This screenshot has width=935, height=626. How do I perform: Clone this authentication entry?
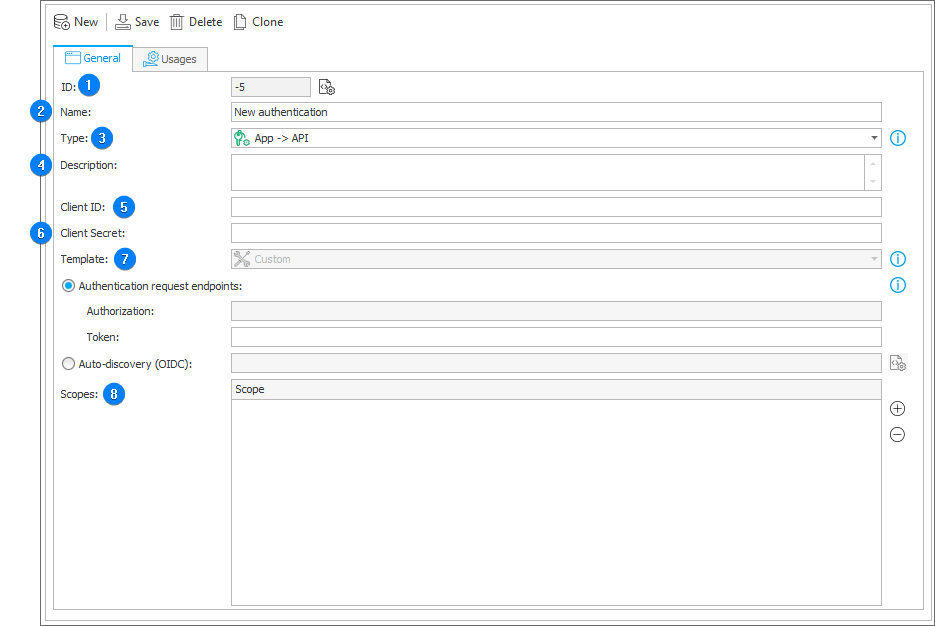258,22
